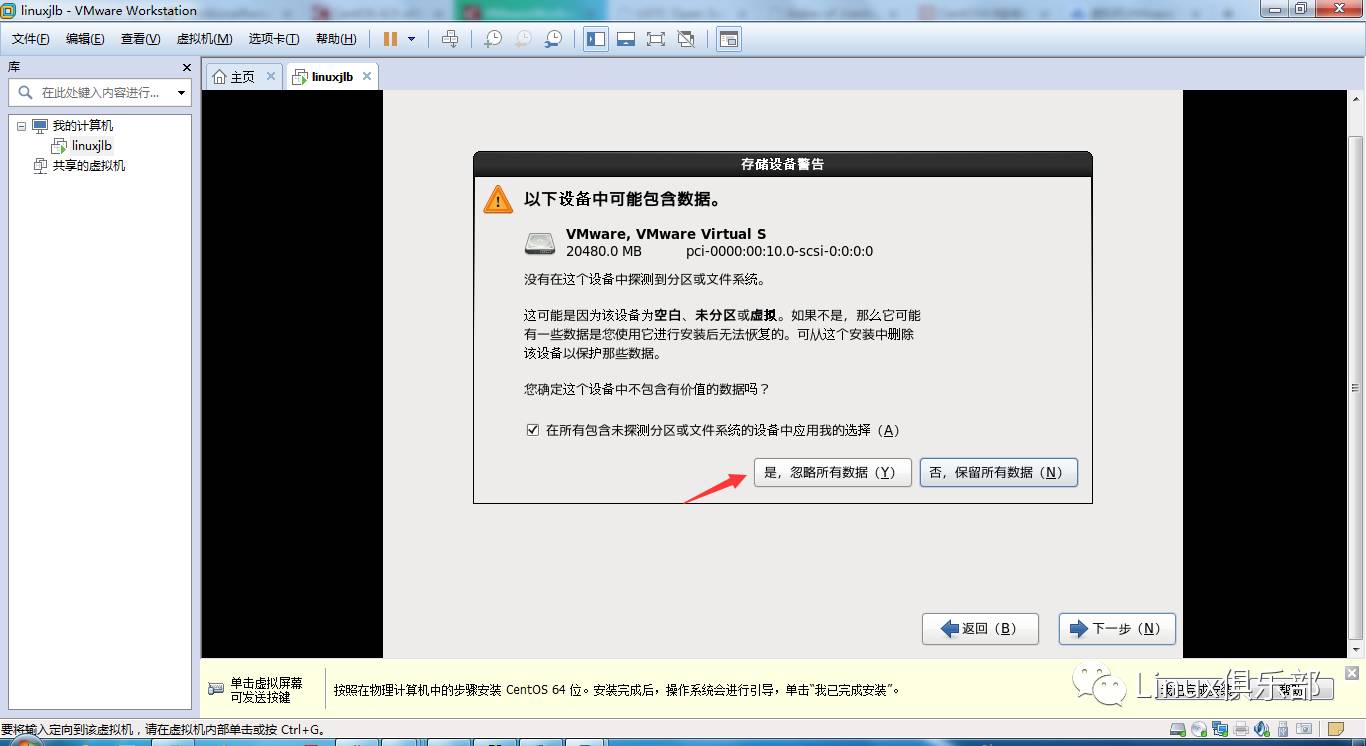Click the camera device status bar icon
The width and height of the screenshot is (1366, 746).
pos(1304,729)
